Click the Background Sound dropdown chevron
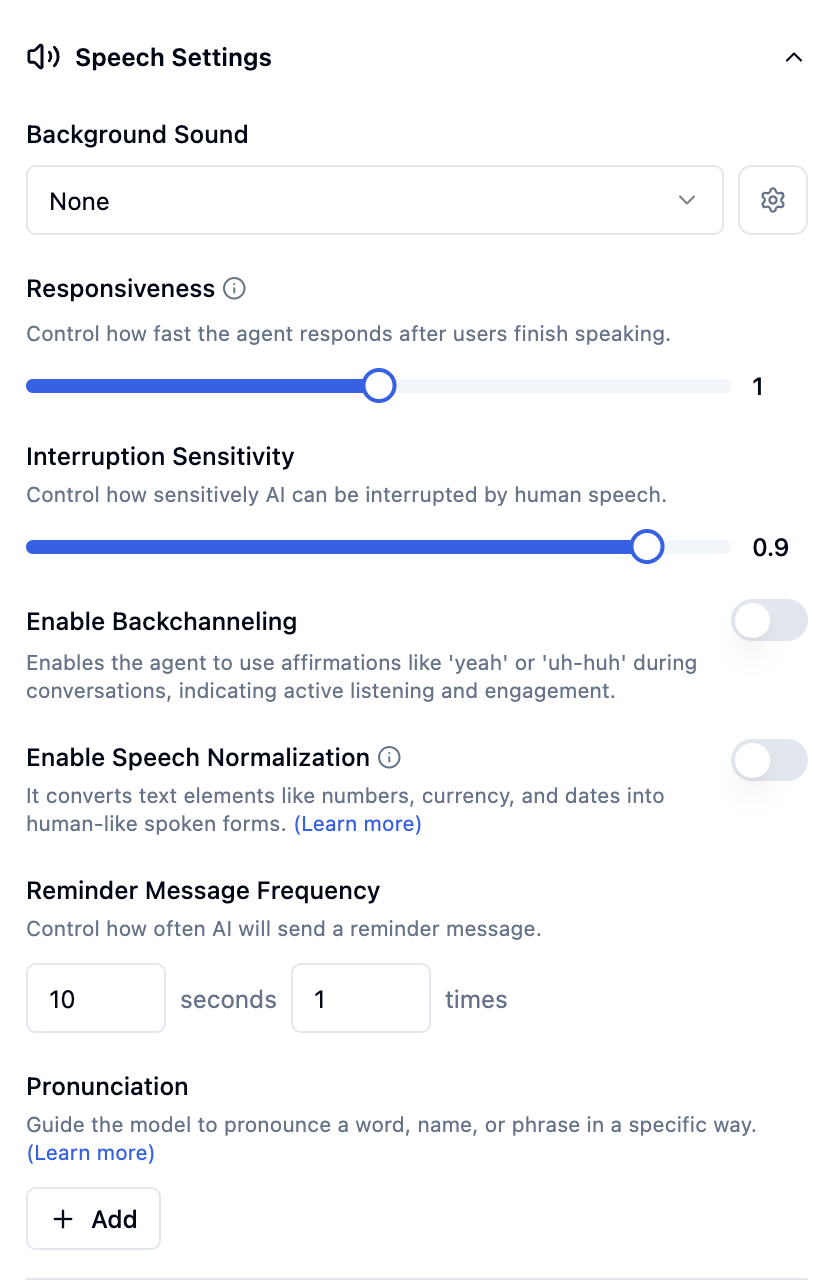The image size is (834, 1282). point(687,200)
